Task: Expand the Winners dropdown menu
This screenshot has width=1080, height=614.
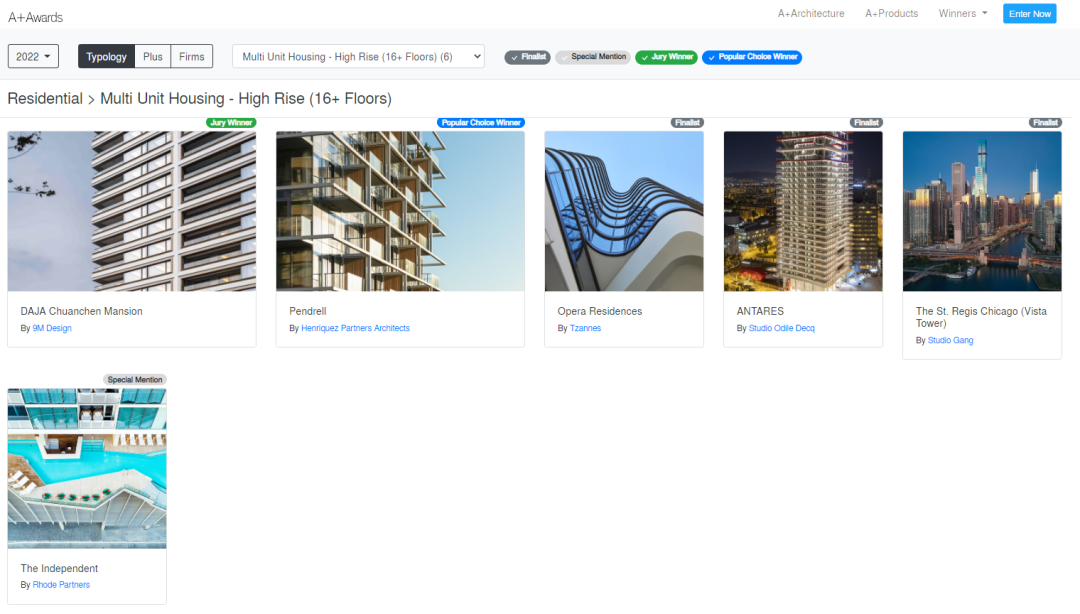Action: (x=962, y=14)
